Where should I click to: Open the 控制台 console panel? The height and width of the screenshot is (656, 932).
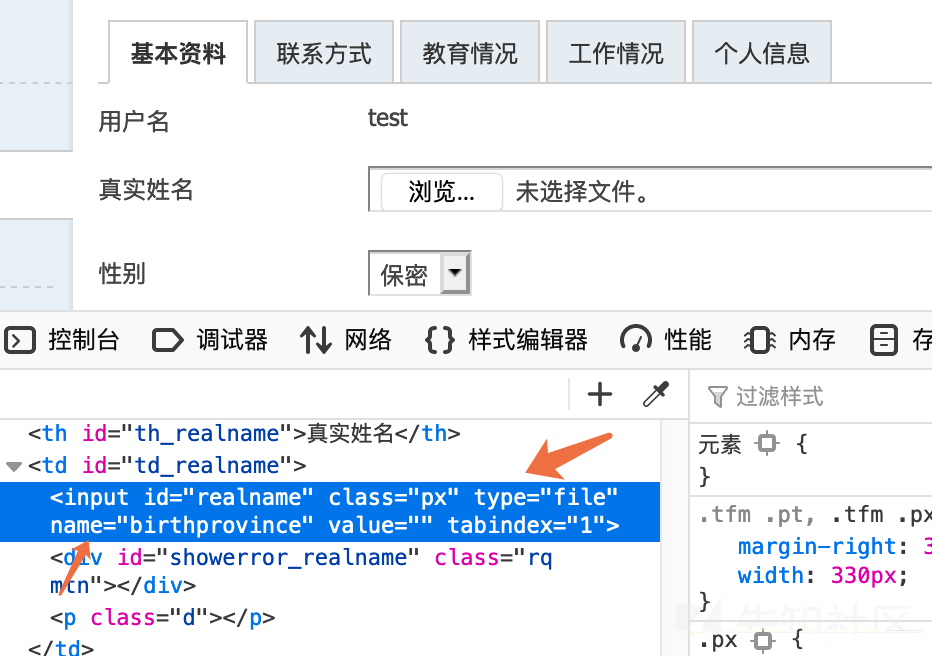click(63, 340)
